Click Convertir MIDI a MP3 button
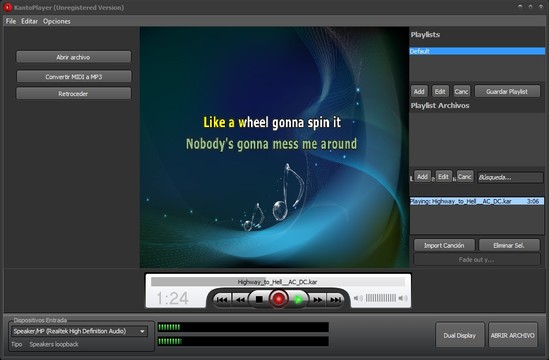The height and width of the screenshot is (360, 549). point(74,77)
